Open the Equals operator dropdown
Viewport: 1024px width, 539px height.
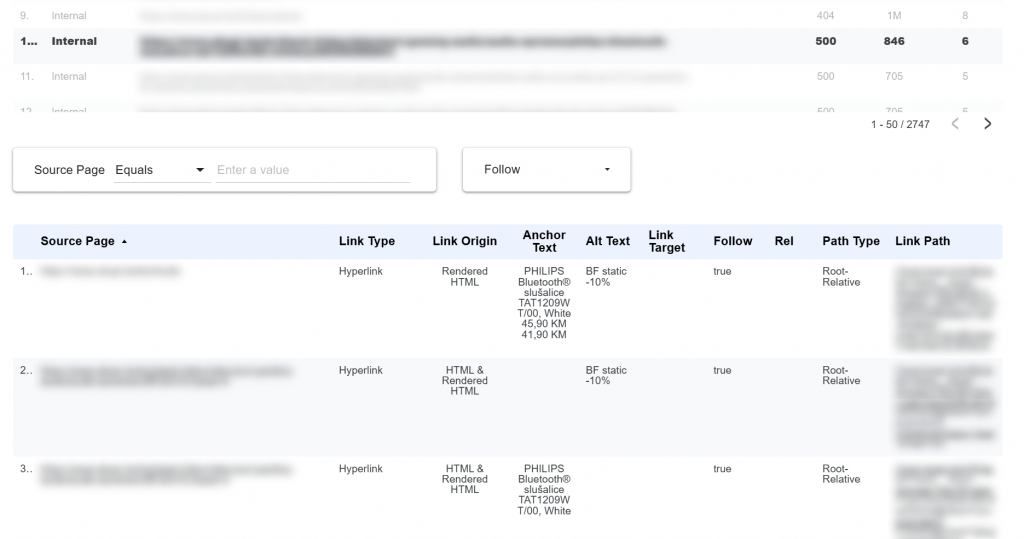point(160,170)
